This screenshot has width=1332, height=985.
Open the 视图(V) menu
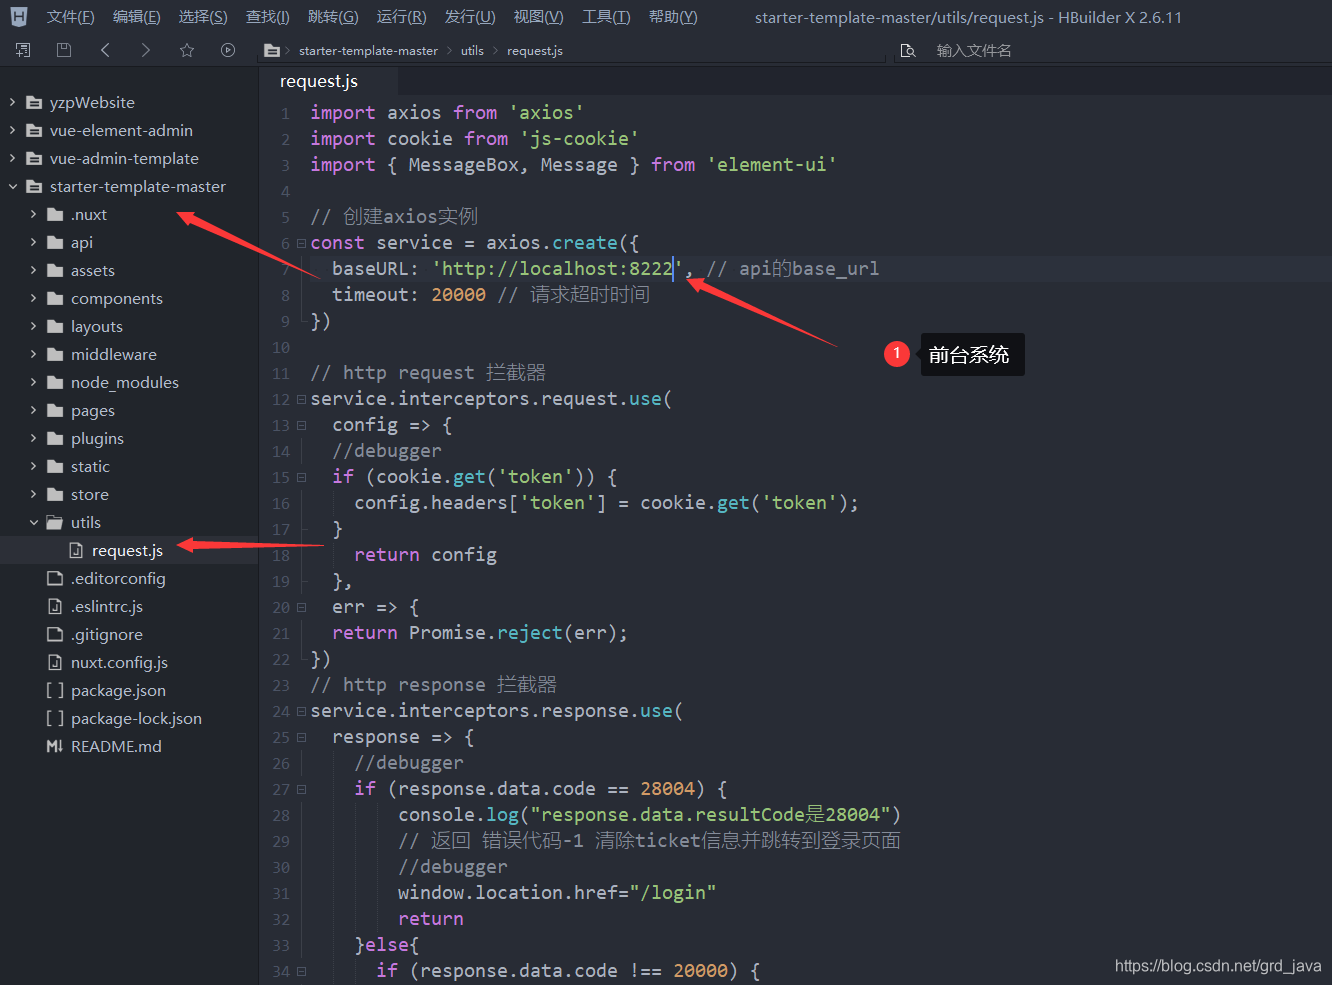tap(538, 17)
